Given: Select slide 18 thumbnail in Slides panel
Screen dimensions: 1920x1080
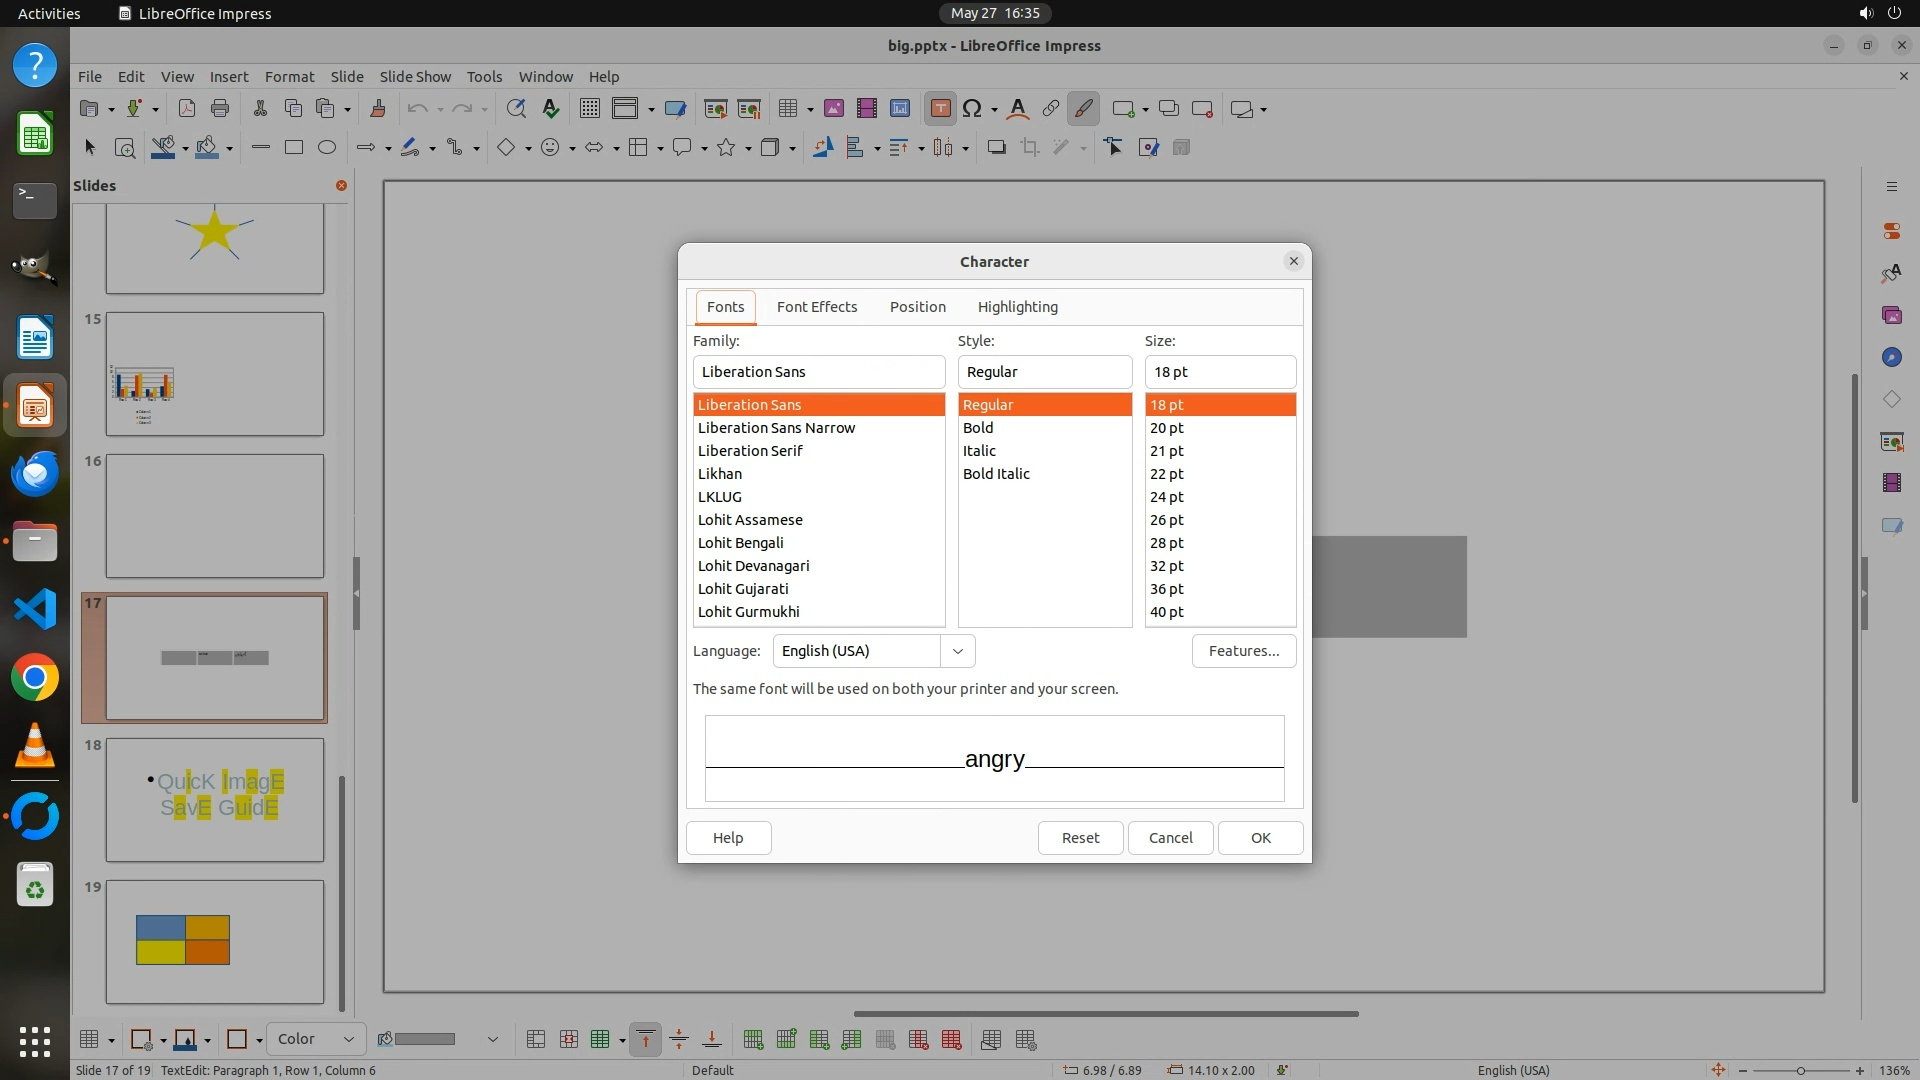Looking at the screenshot, I should pyautogui.click(x=215, y=799).
